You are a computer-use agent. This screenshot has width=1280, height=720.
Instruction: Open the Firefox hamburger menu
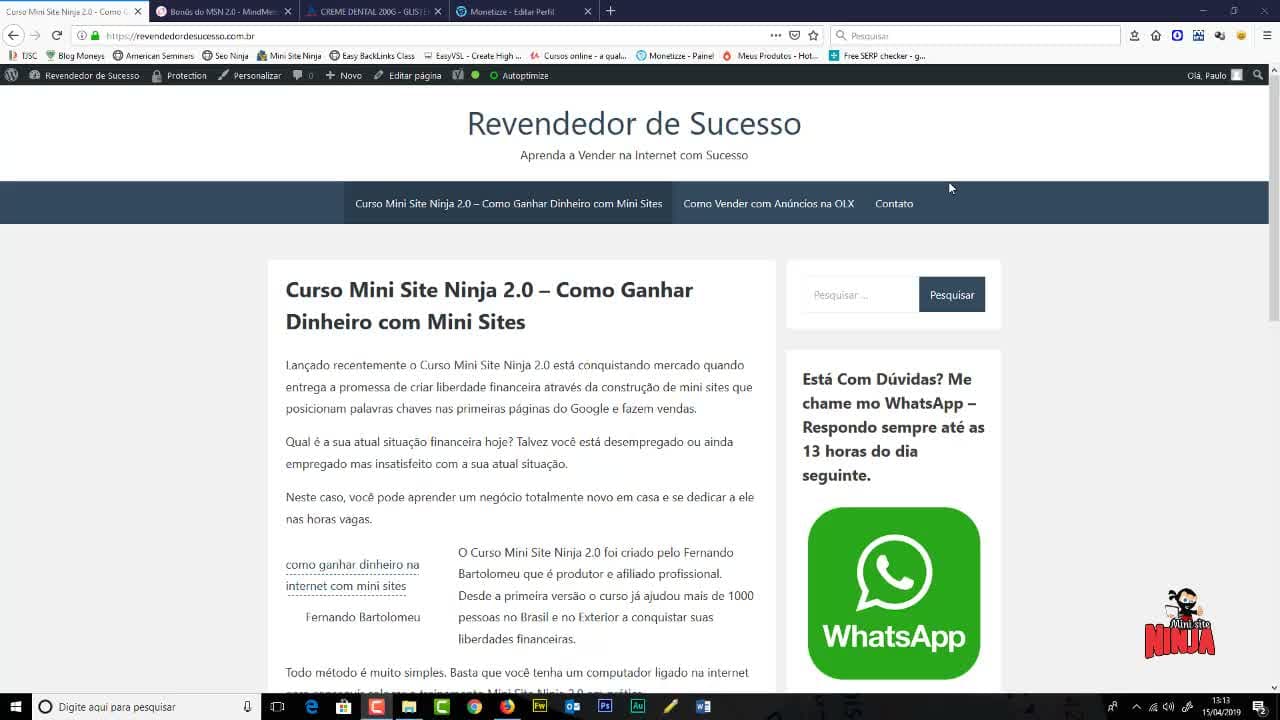[x=1267, y=35]
